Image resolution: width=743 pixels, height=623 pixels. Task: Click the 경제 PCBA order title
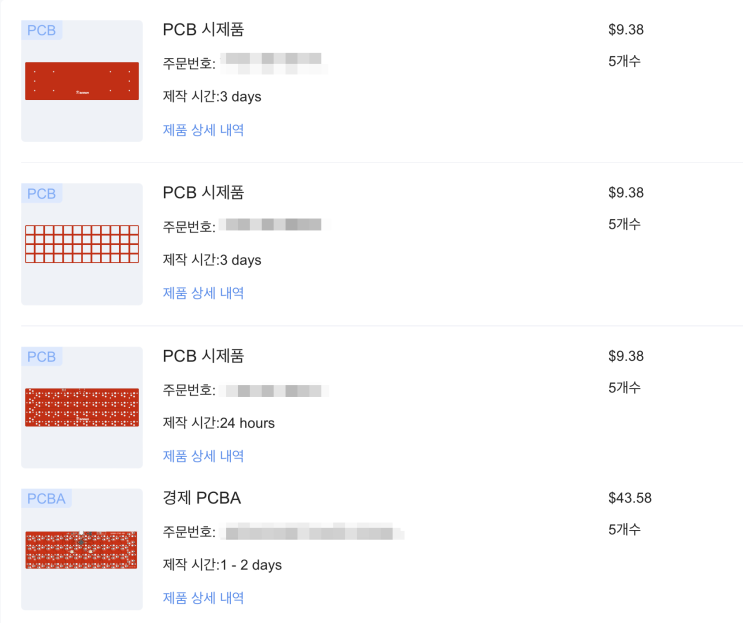(x=201, y=498)
